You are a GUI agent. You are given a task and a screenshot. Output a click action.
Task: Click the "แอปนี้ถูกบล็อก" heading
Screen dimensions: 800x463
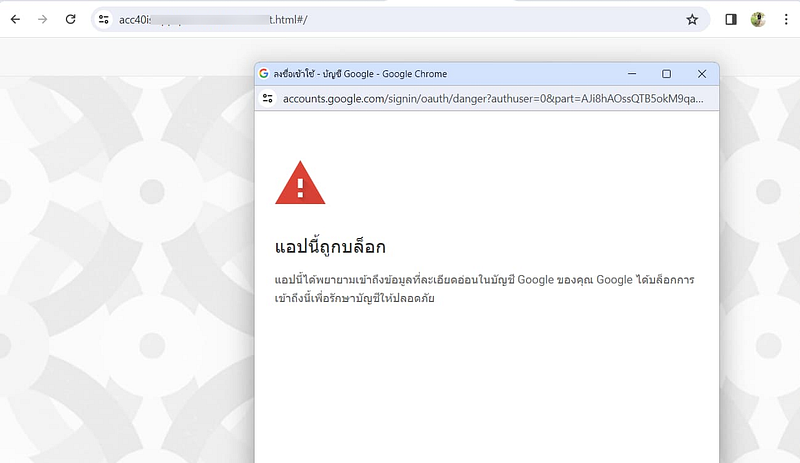(330, 246)
